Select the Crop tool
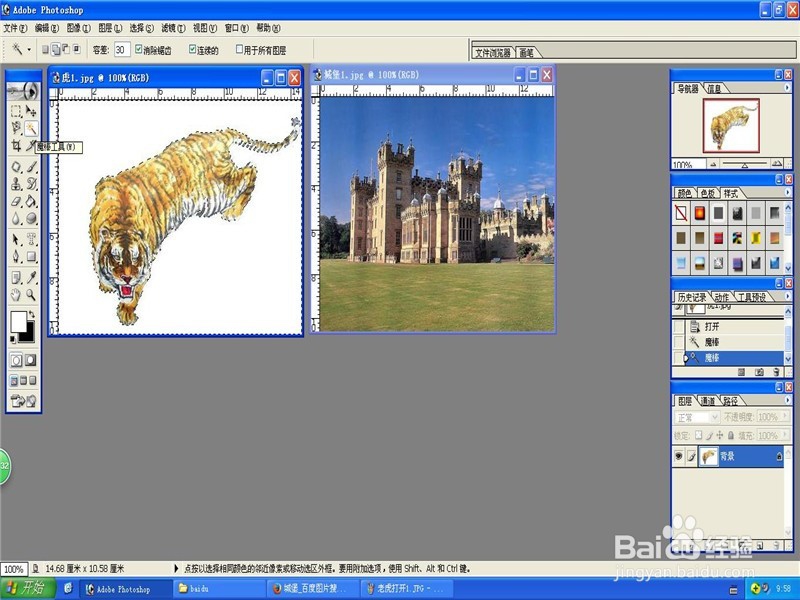The image size is (800, 600). (16, 145)
